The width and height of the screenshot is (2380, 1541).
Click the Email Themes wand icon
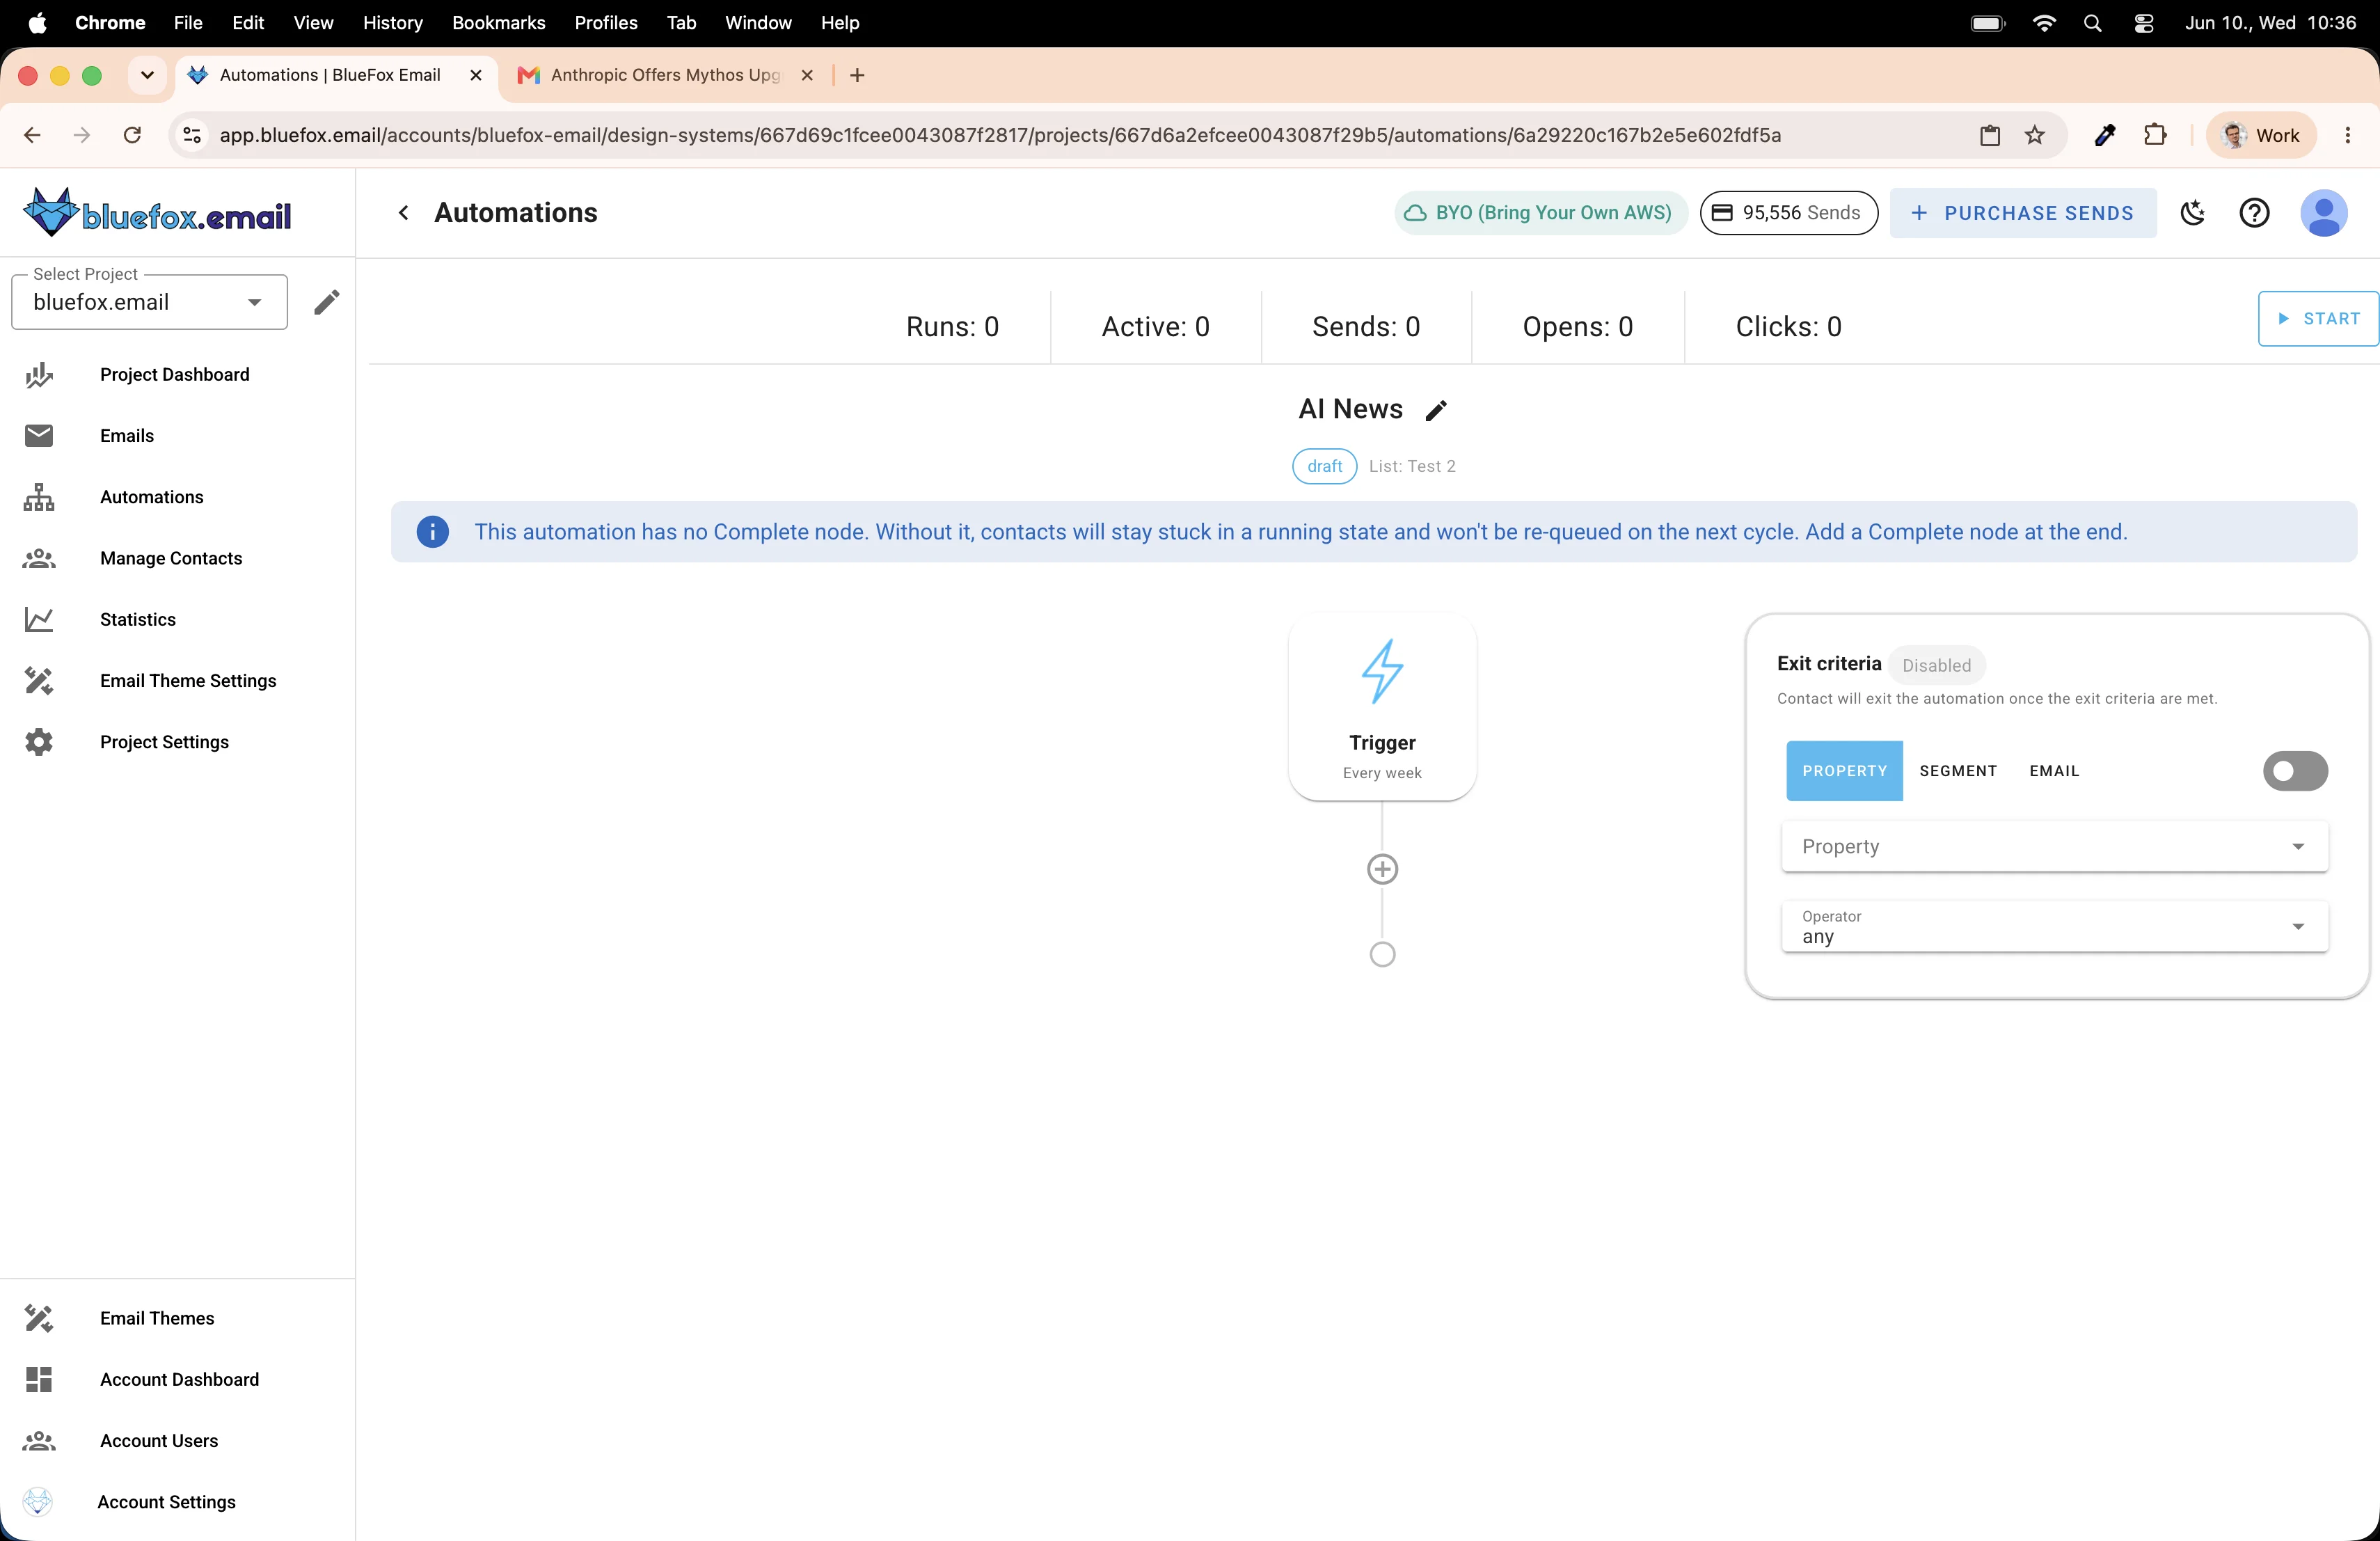point(39,1318)
